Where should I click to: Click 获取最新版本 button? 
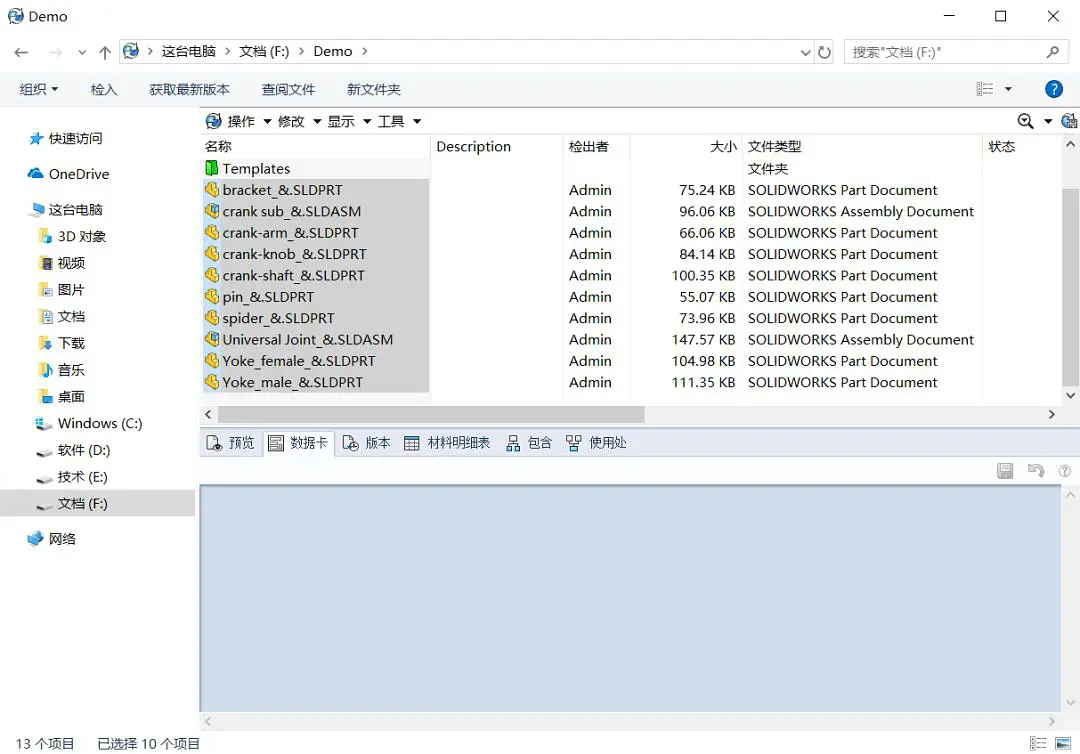189,89
